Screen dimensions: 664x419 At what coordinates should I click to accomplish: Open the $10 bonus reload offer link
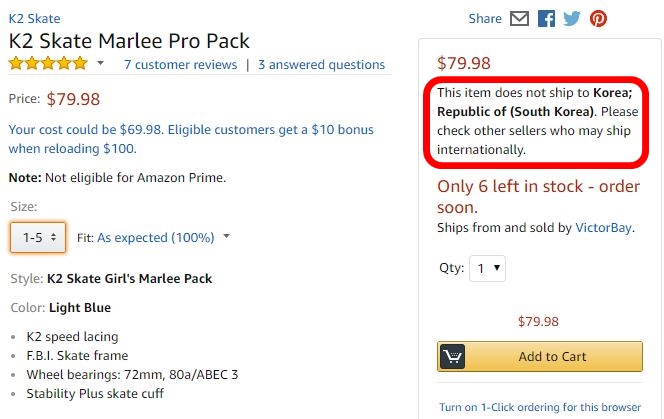(x=191, y=139)
